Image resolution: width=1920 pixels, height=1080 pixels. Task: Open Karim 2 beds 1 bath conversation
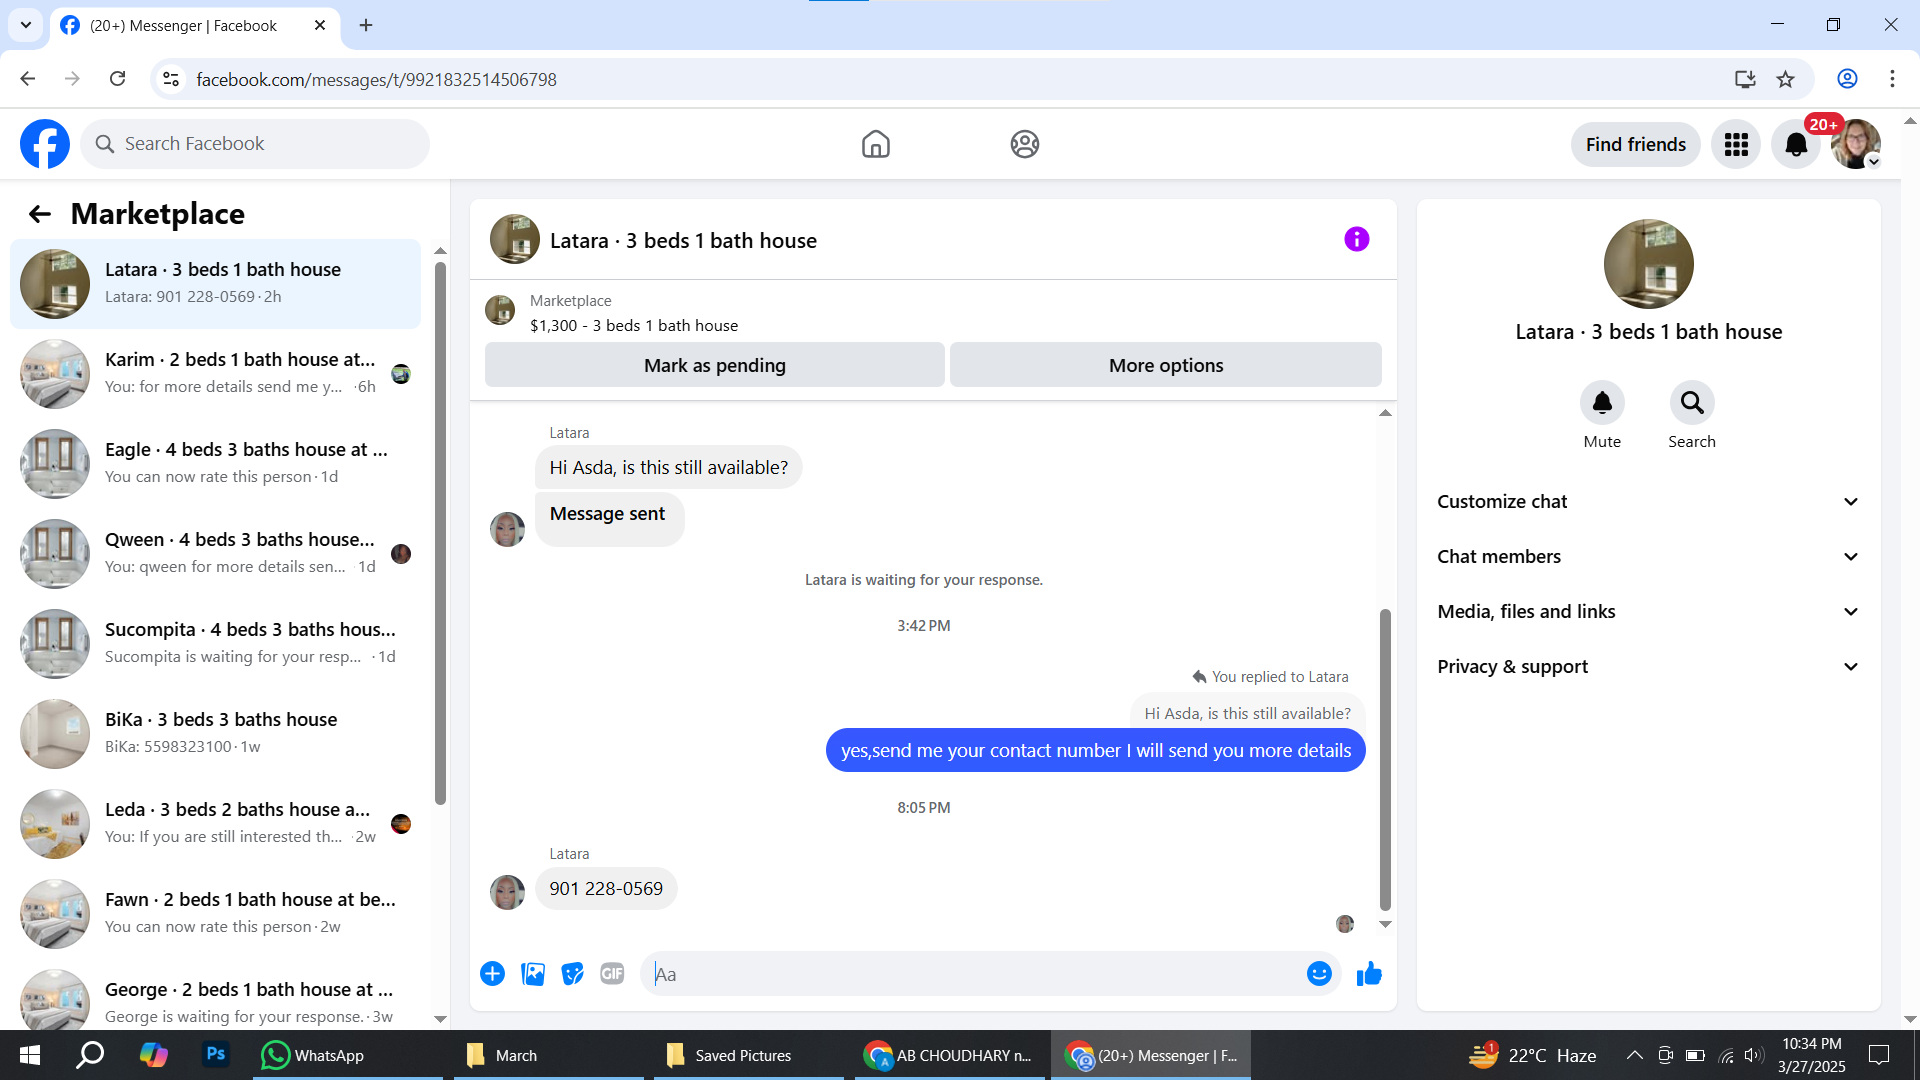point(215,374)
